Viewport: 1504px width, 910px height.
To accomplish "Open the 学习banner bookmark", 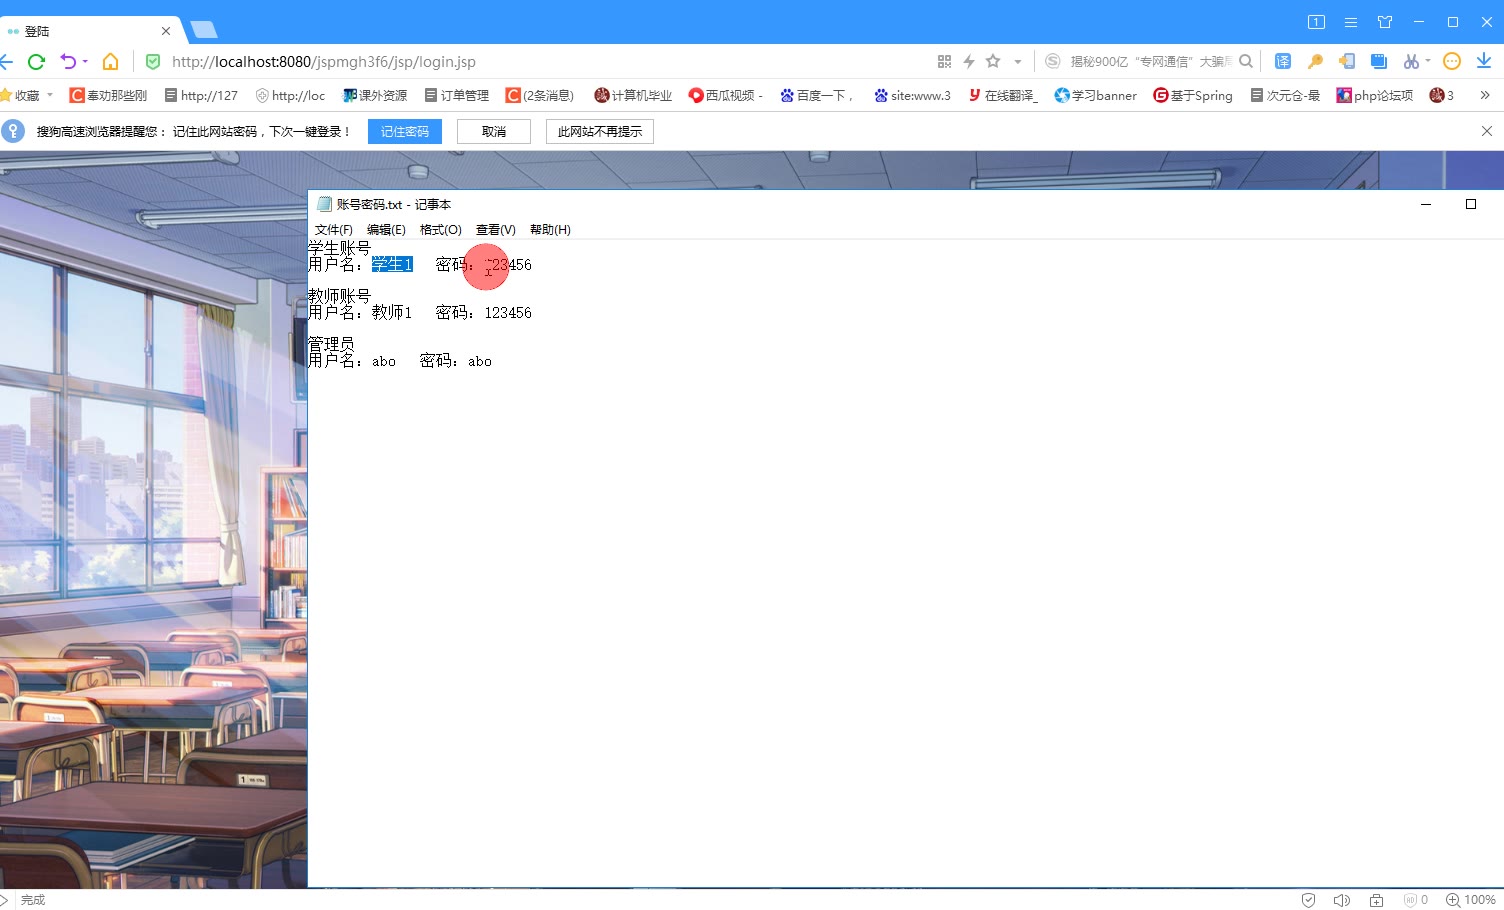I will pos(1096,96).
